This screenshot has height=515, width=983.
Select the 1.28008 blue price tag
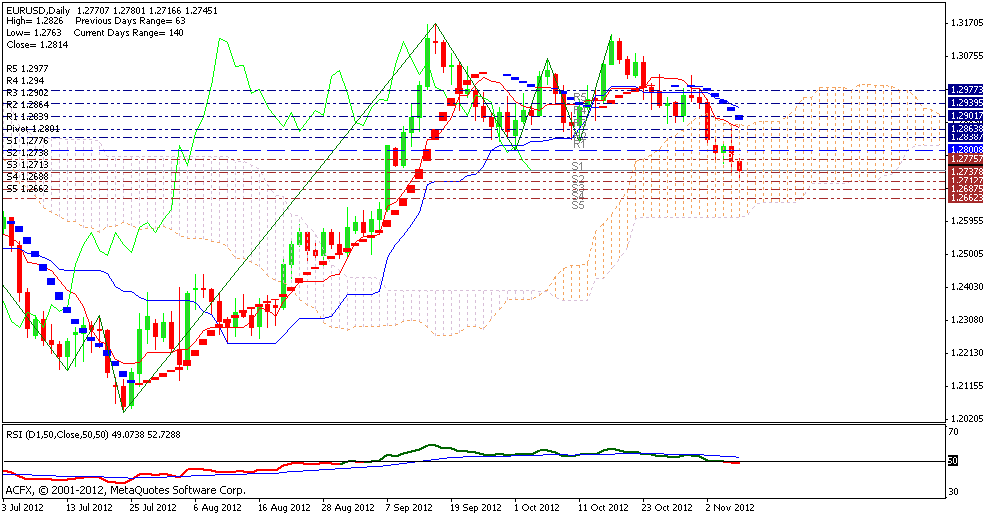pyautogui.click(x=963, y=148)
